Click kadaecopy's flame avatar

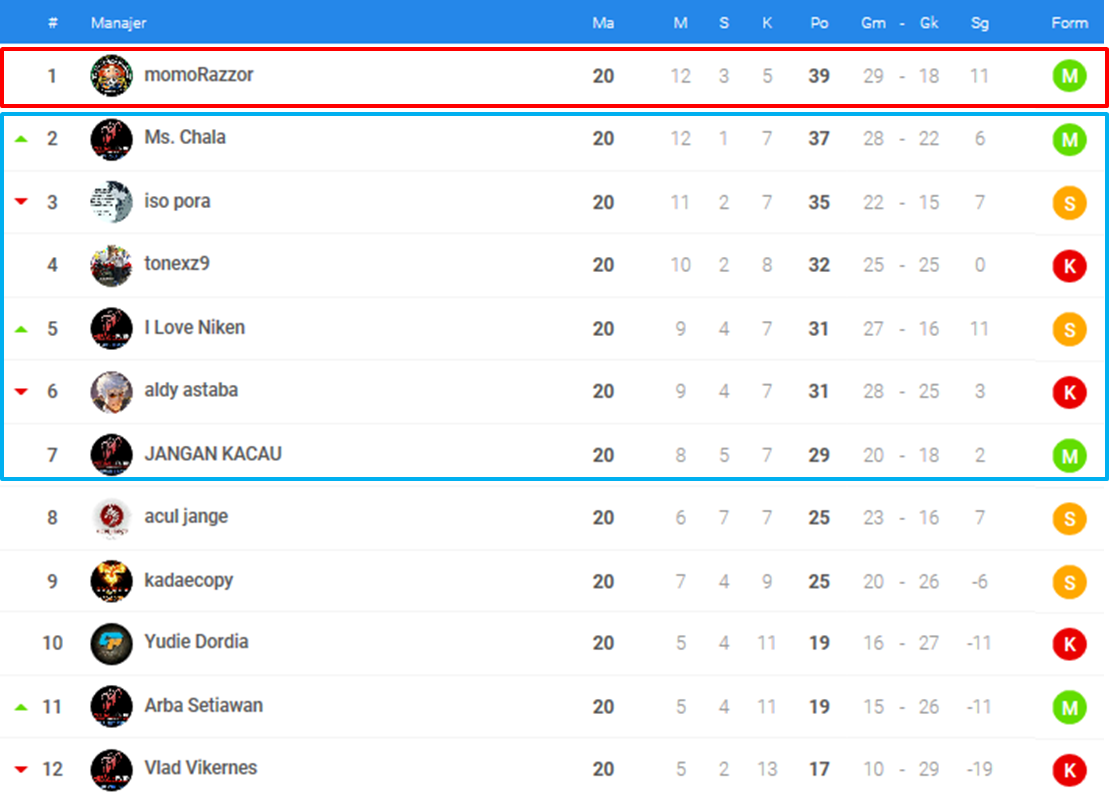point(111,581)
